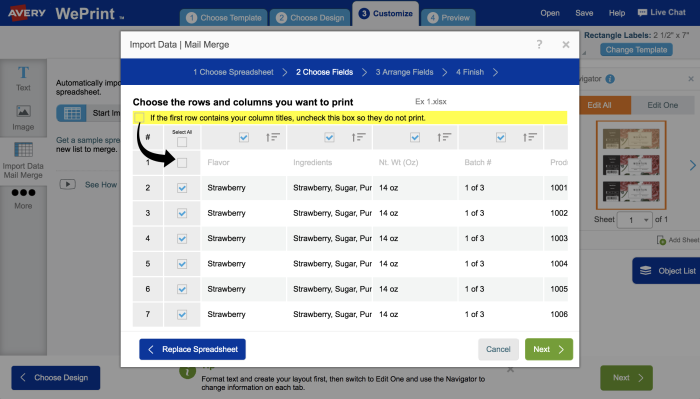Click the bottom Choose Design button
The height and width of the screenshot is (399, 700).
coord(56,378)
